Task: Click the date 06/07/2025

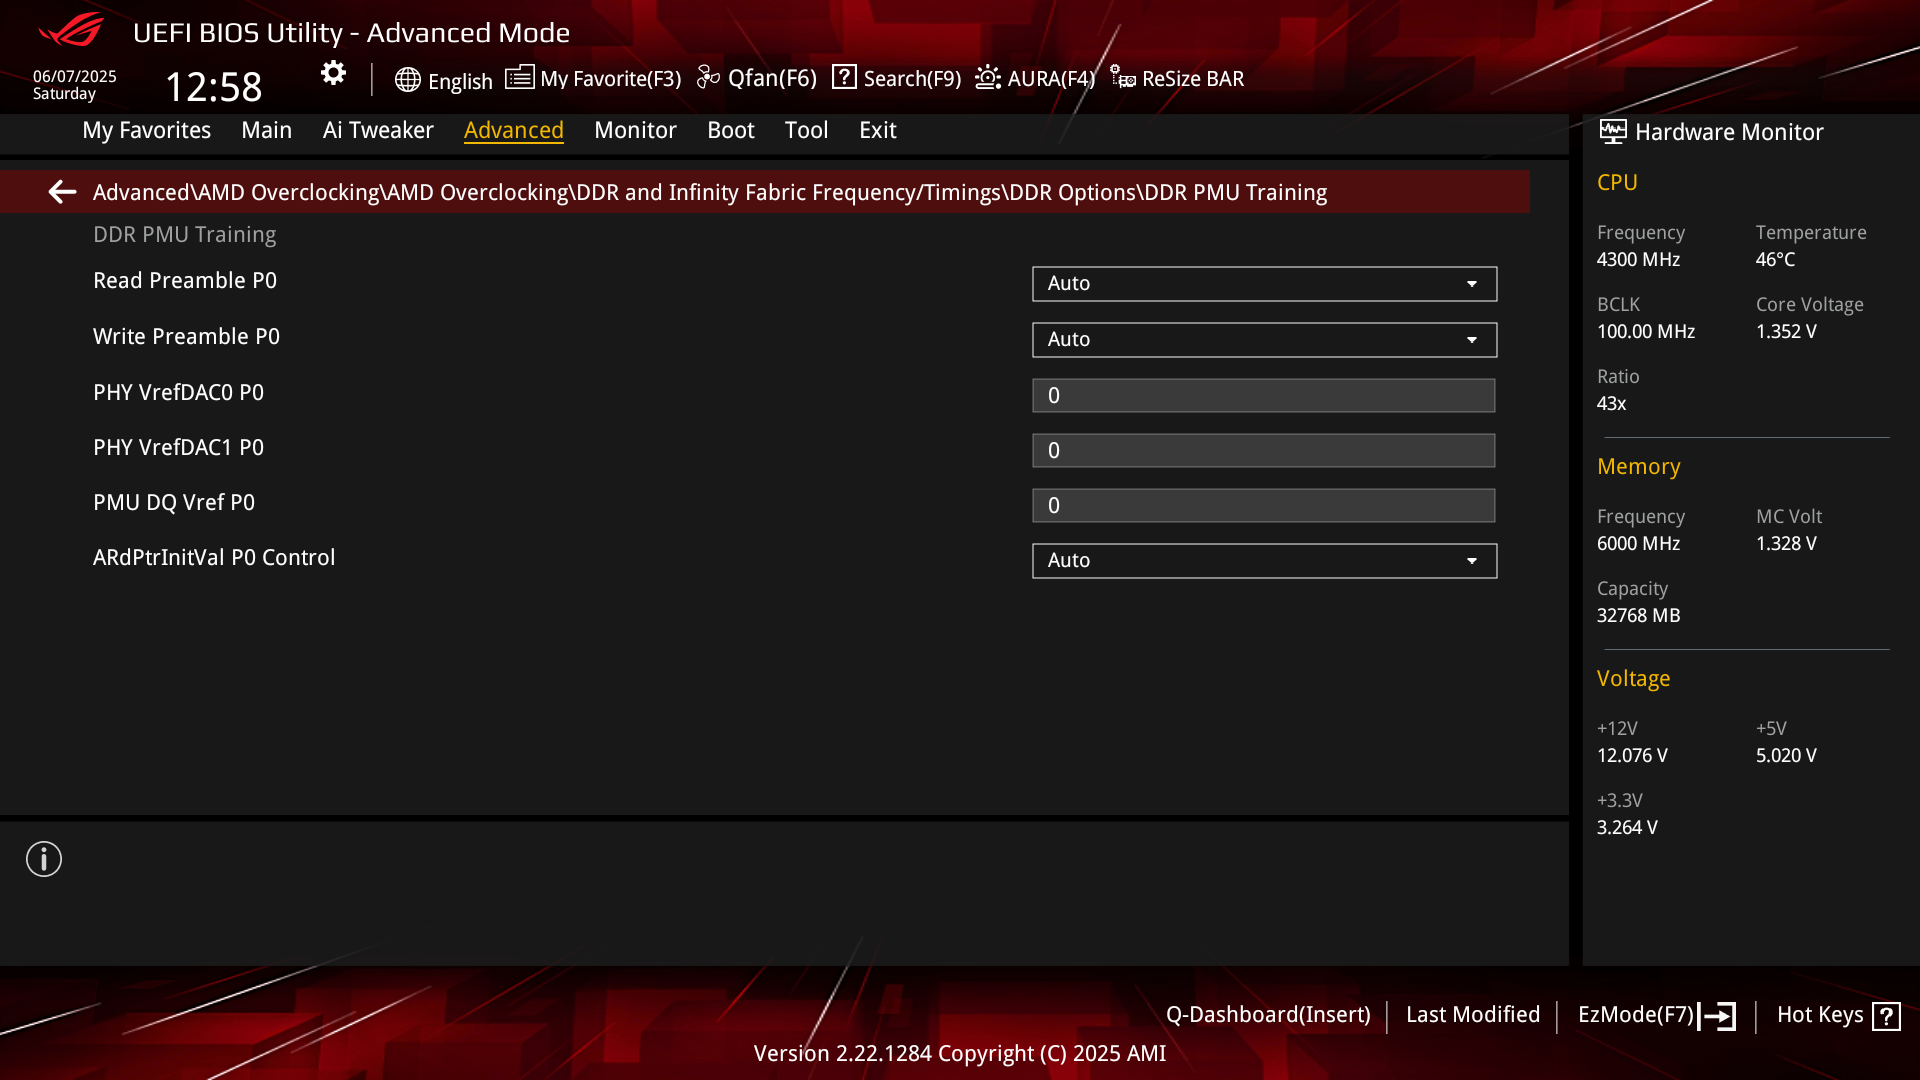Action: tap(74, 76)
